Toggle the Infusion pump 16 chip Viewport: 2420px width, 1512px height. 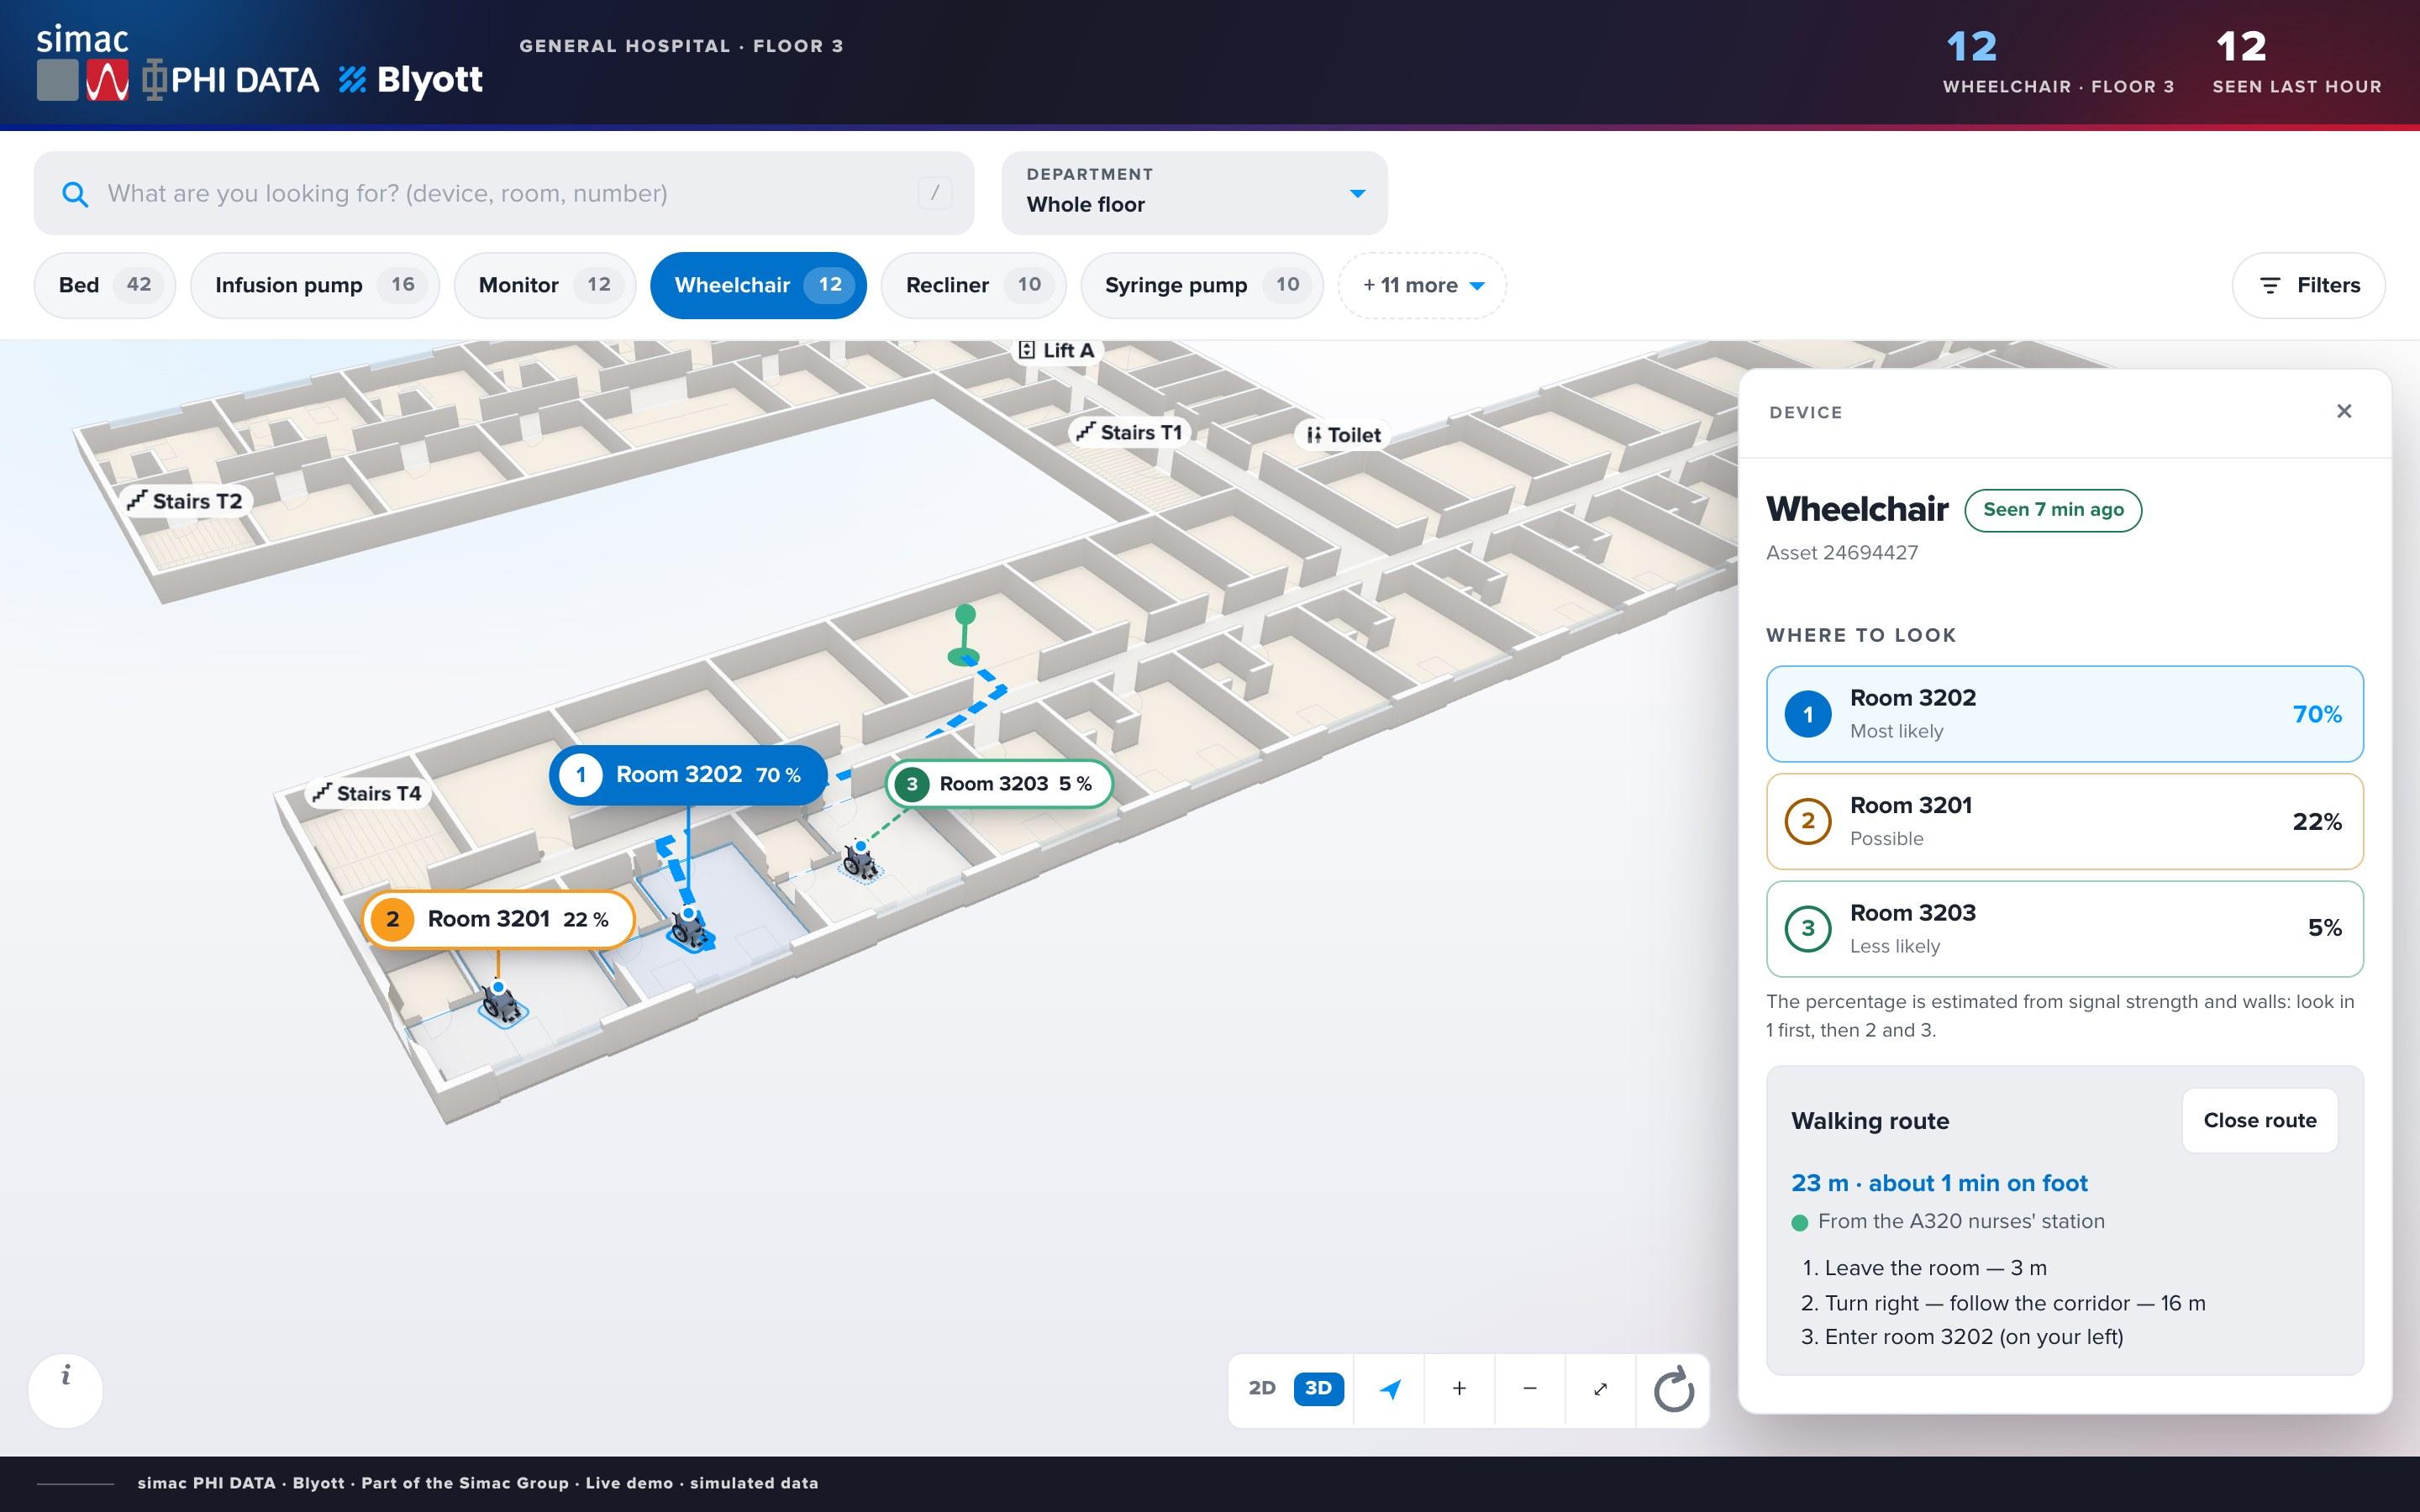click(315, 285)
